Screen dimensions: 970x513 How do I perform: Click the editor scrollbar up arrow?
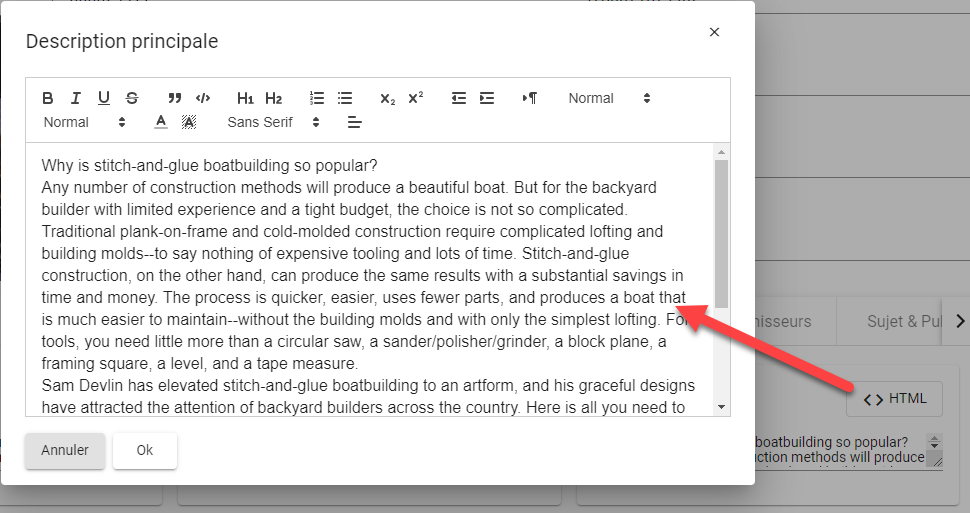[721, 152]
